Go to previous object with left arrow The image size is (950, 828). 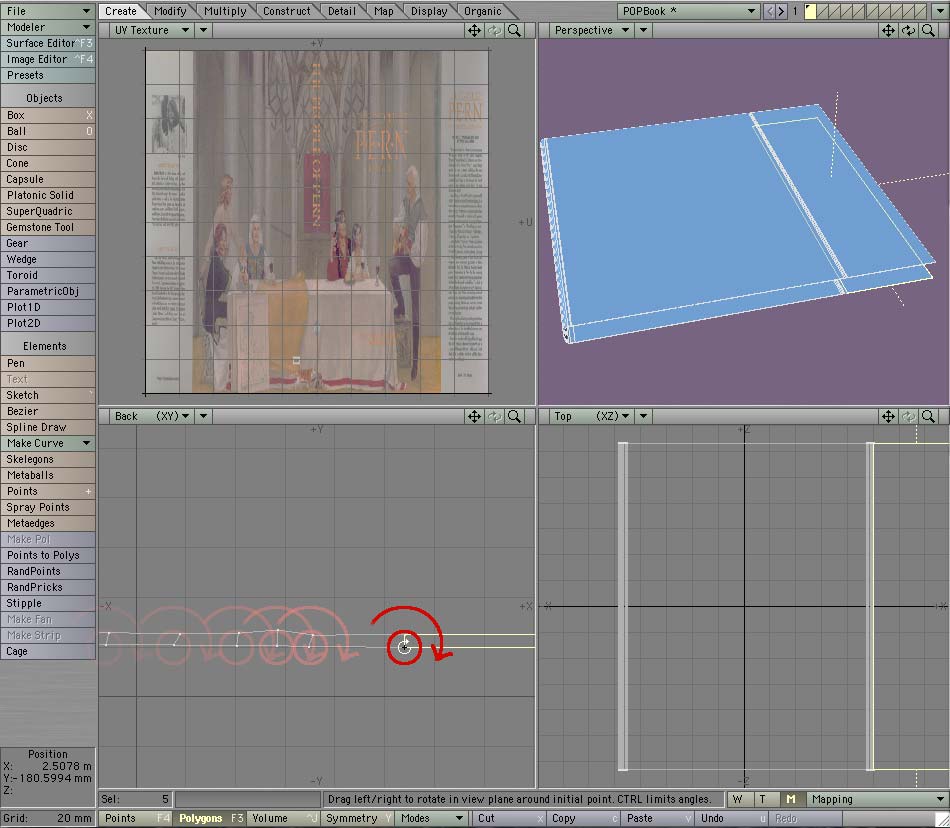(769, 11)
